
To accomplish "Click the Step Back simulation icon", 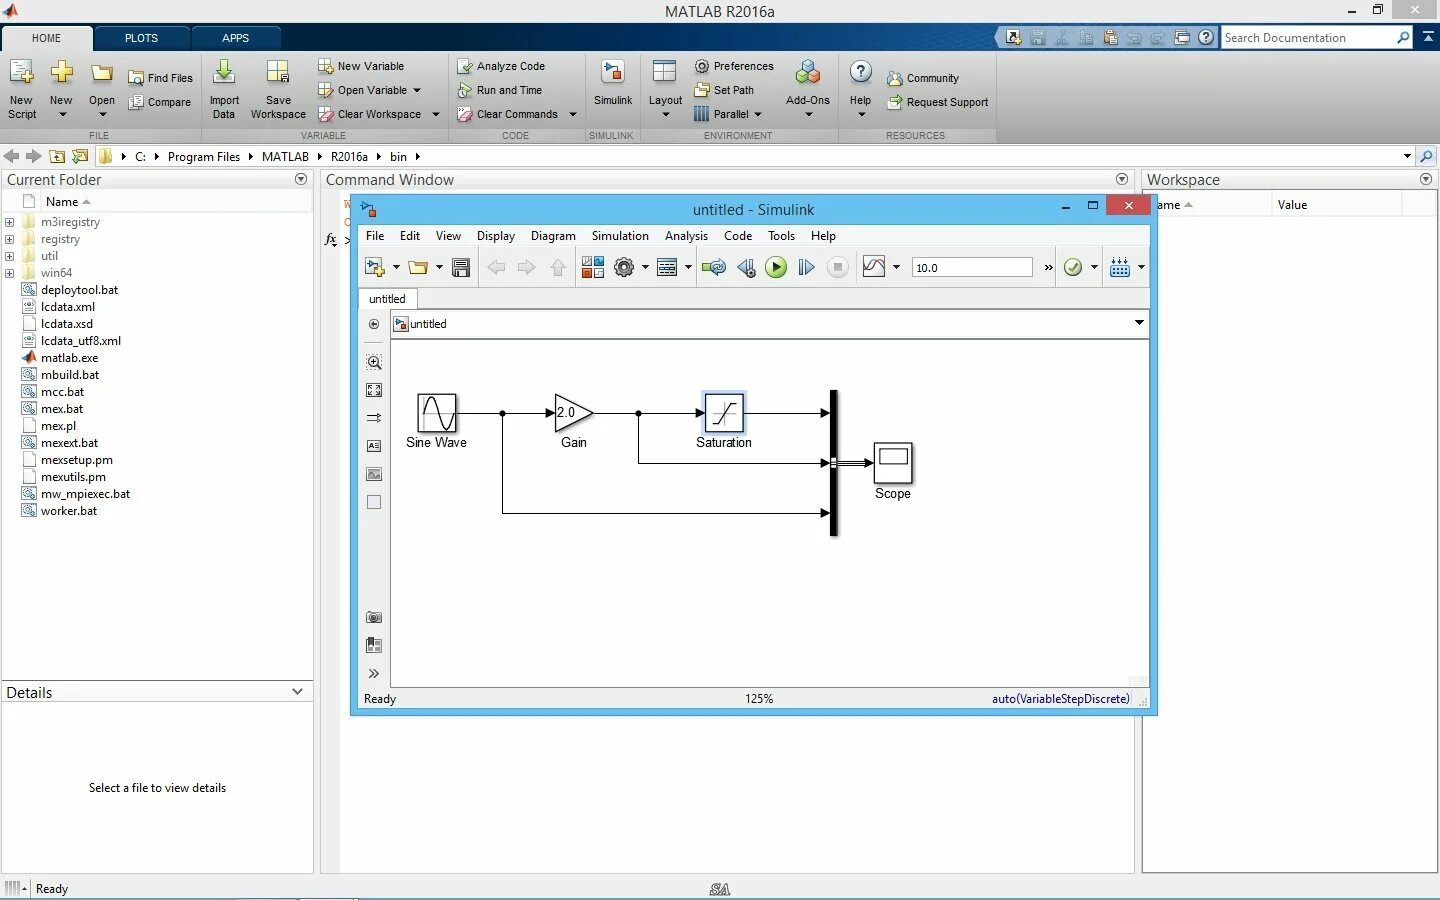I will [x=746, y=267].
